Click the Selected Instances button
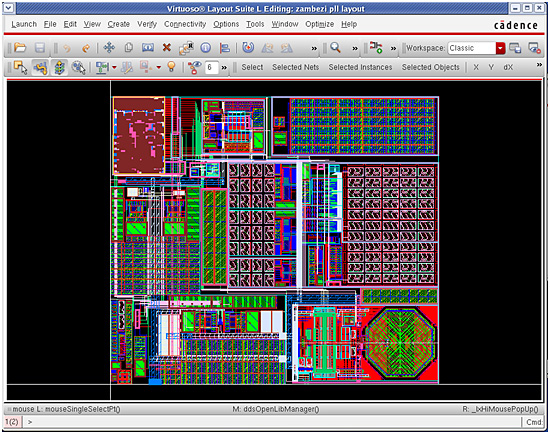The width and height of the screenshot is (550, 434). tap(360, 67)
